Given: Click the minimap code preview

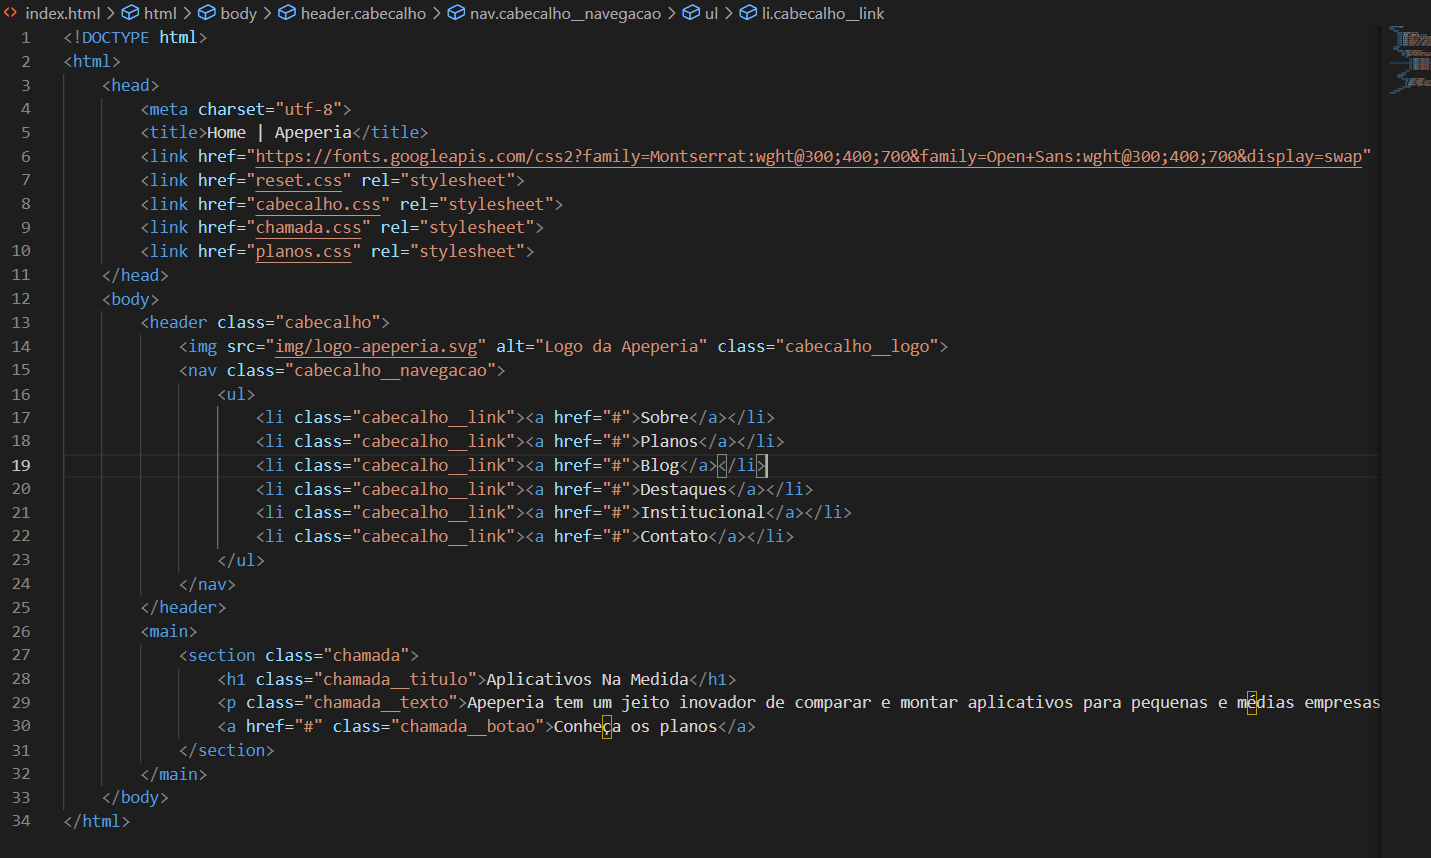Looking at the screenshot, I should coord(1410,60).
